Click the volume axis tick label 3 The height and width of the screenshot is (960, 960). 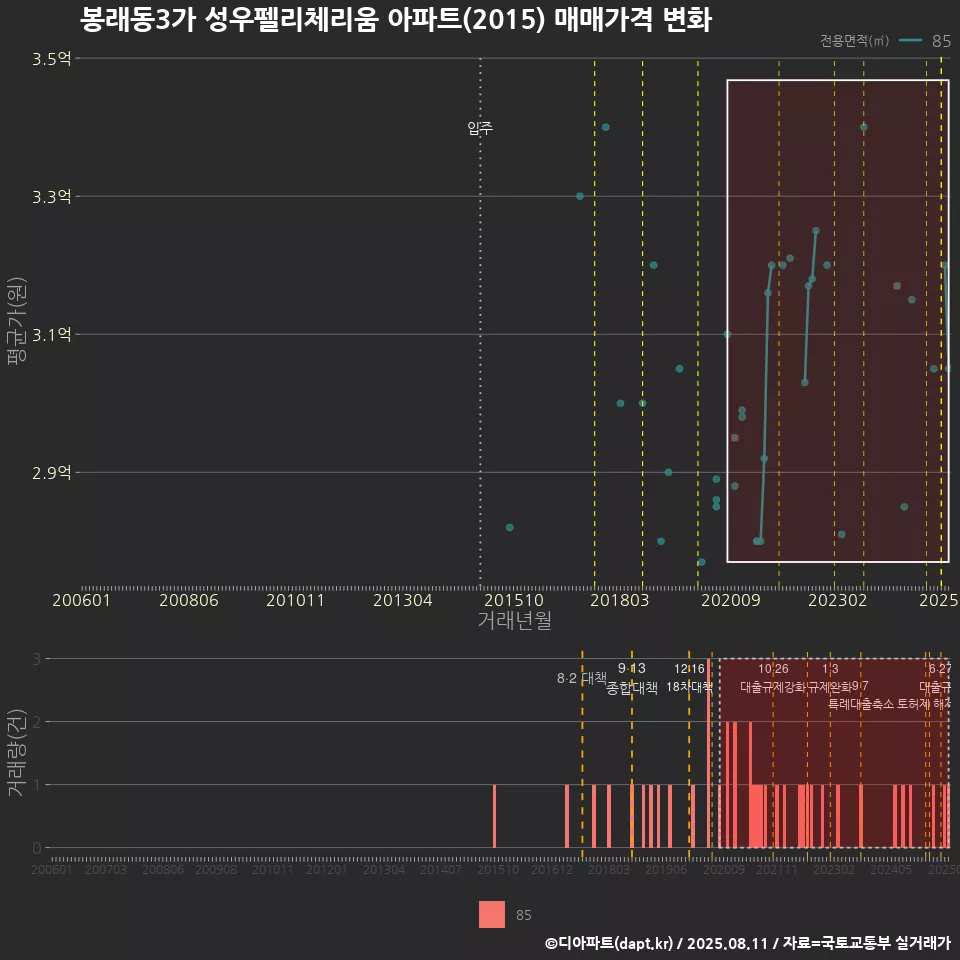[x=37, y=659]
